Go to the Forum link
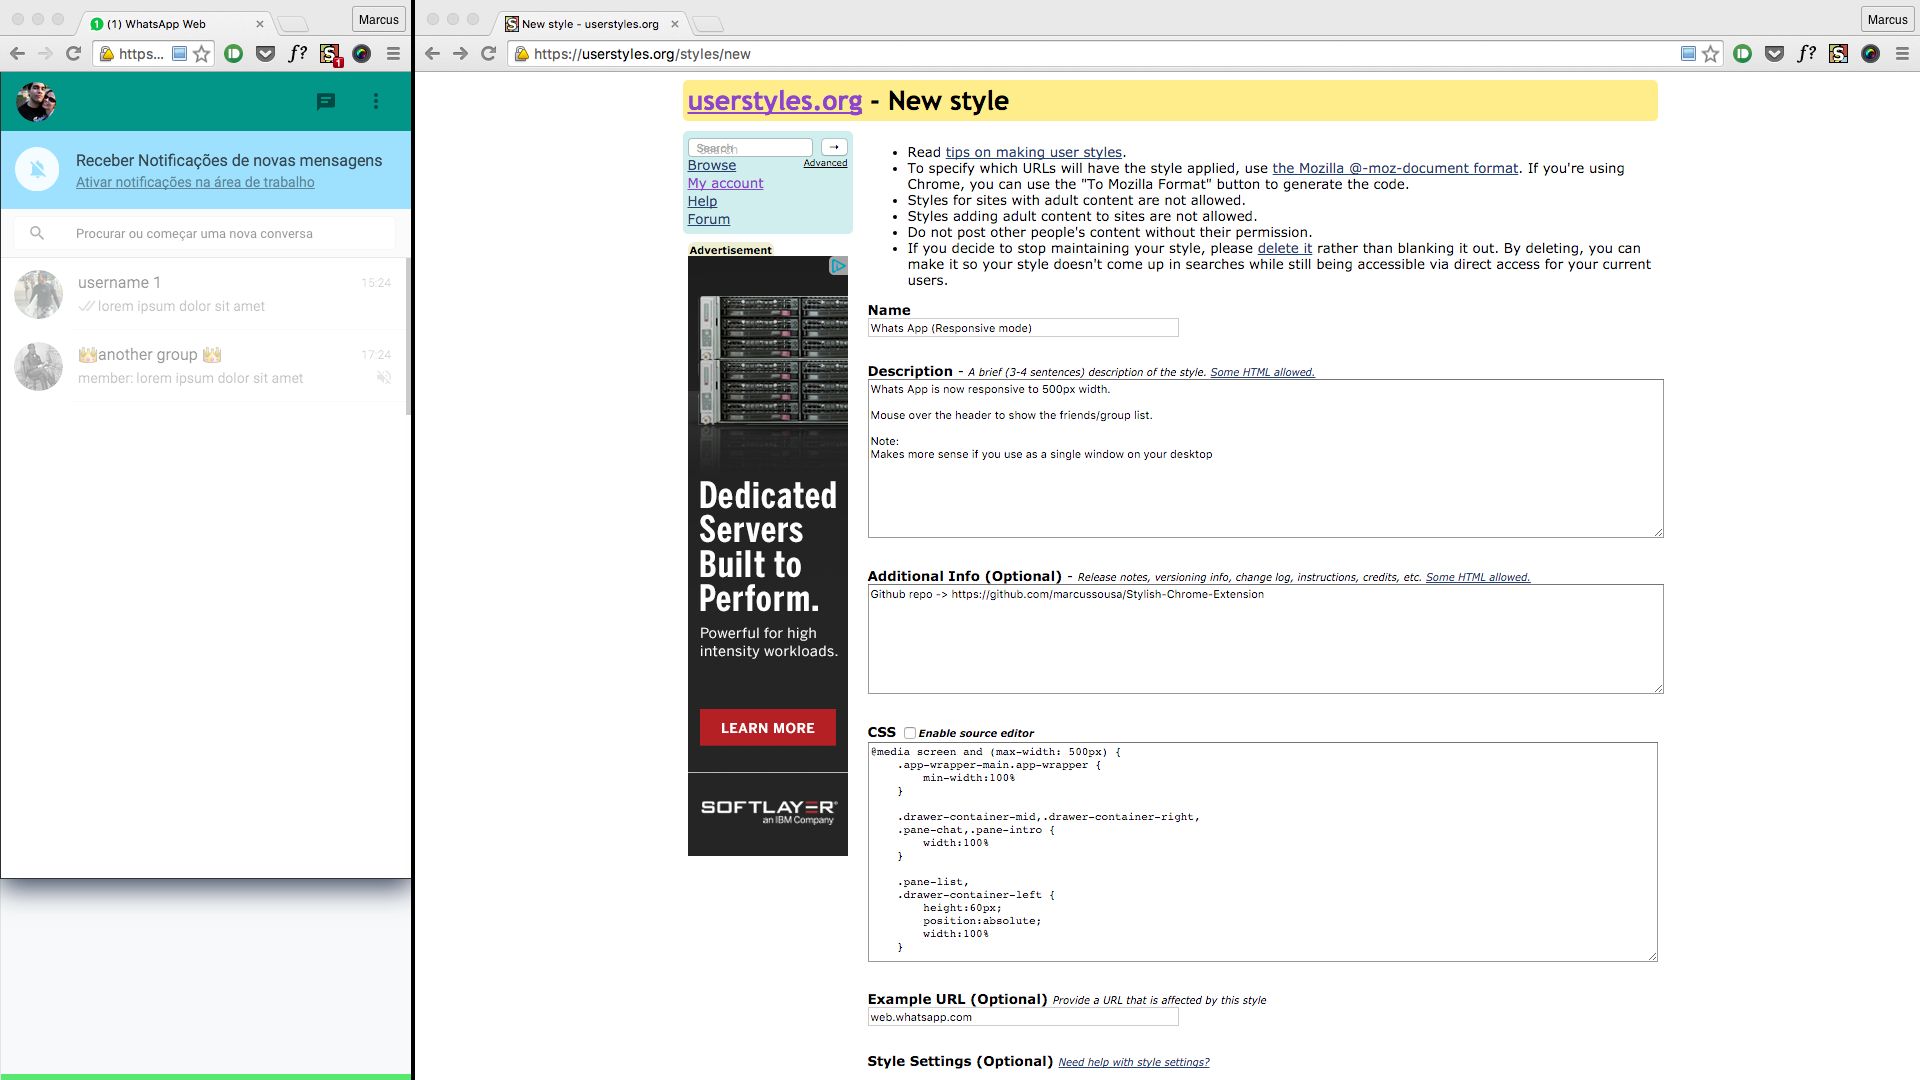Screen dimensions: 1920x1080 pyautogui.click(x=709, y=220)
